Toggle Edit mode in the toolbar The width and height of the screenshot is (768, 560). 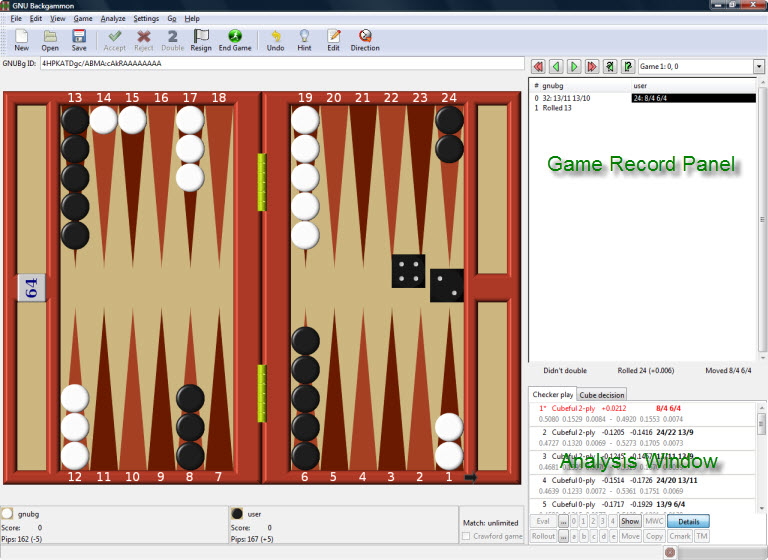tap(333, 40)
